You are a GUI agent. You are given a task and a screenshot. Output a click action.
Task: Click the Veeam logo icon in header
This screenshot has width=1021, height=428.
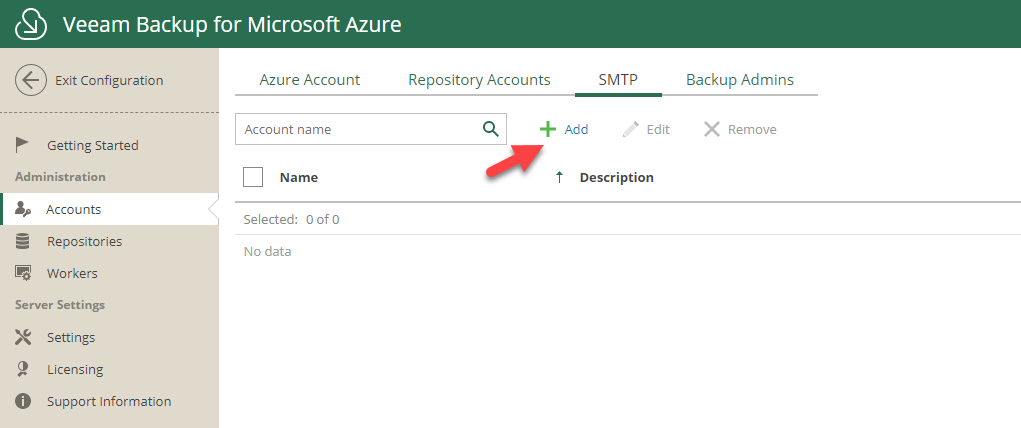32,24
